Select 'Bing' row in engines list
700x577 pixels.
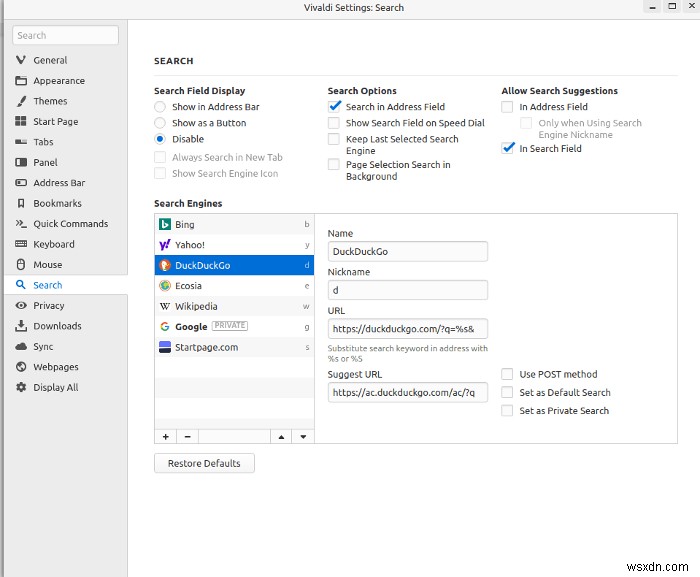click(x=234, y=224)
